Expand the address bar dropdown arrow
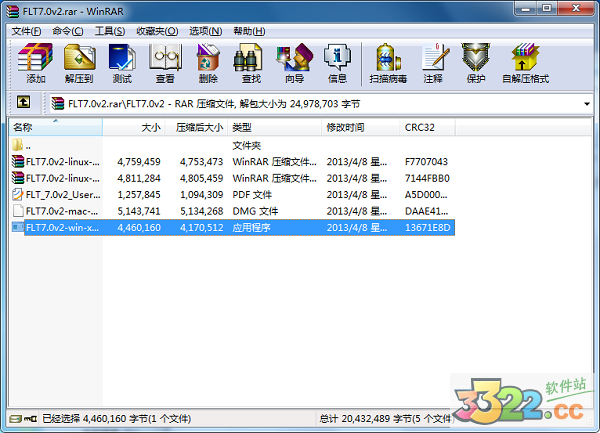 coord(587,104)
